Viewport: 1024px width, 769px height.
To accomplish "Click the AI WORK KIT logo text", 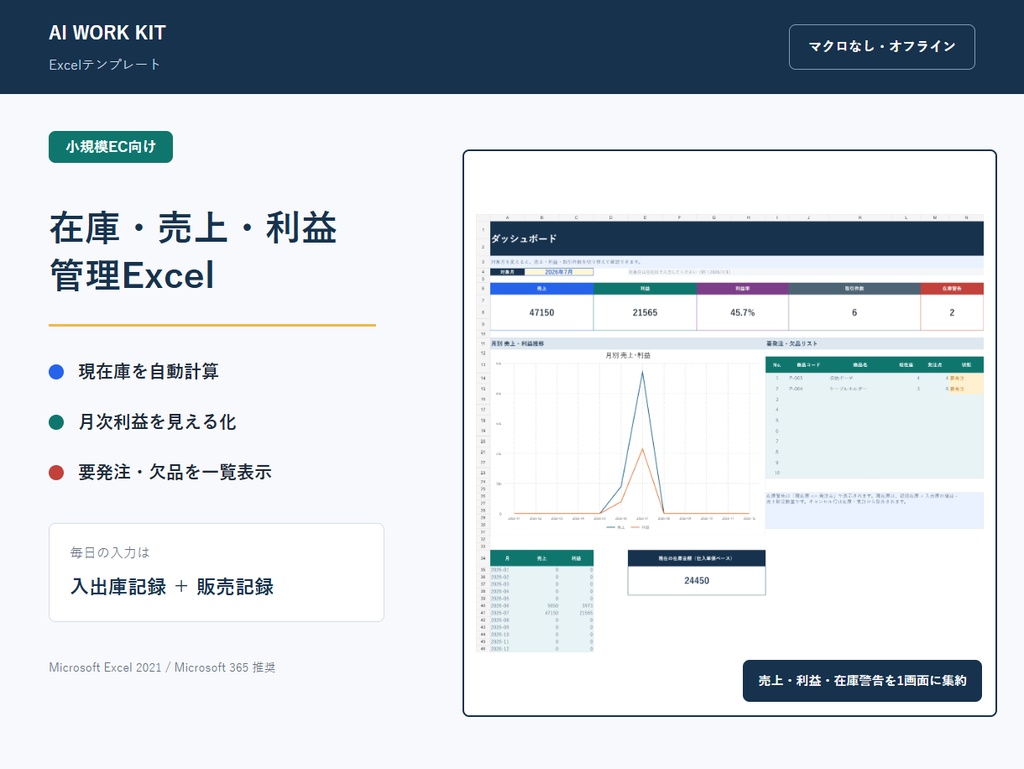I will tap(107, 33).
